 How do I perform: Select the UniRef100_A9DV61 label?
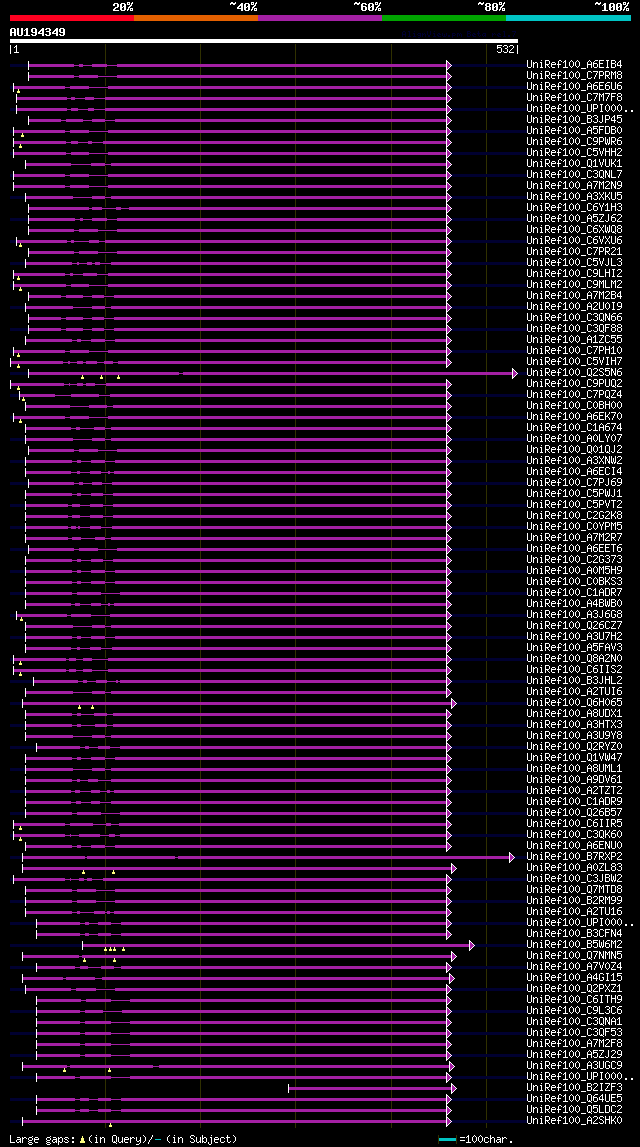574,780
